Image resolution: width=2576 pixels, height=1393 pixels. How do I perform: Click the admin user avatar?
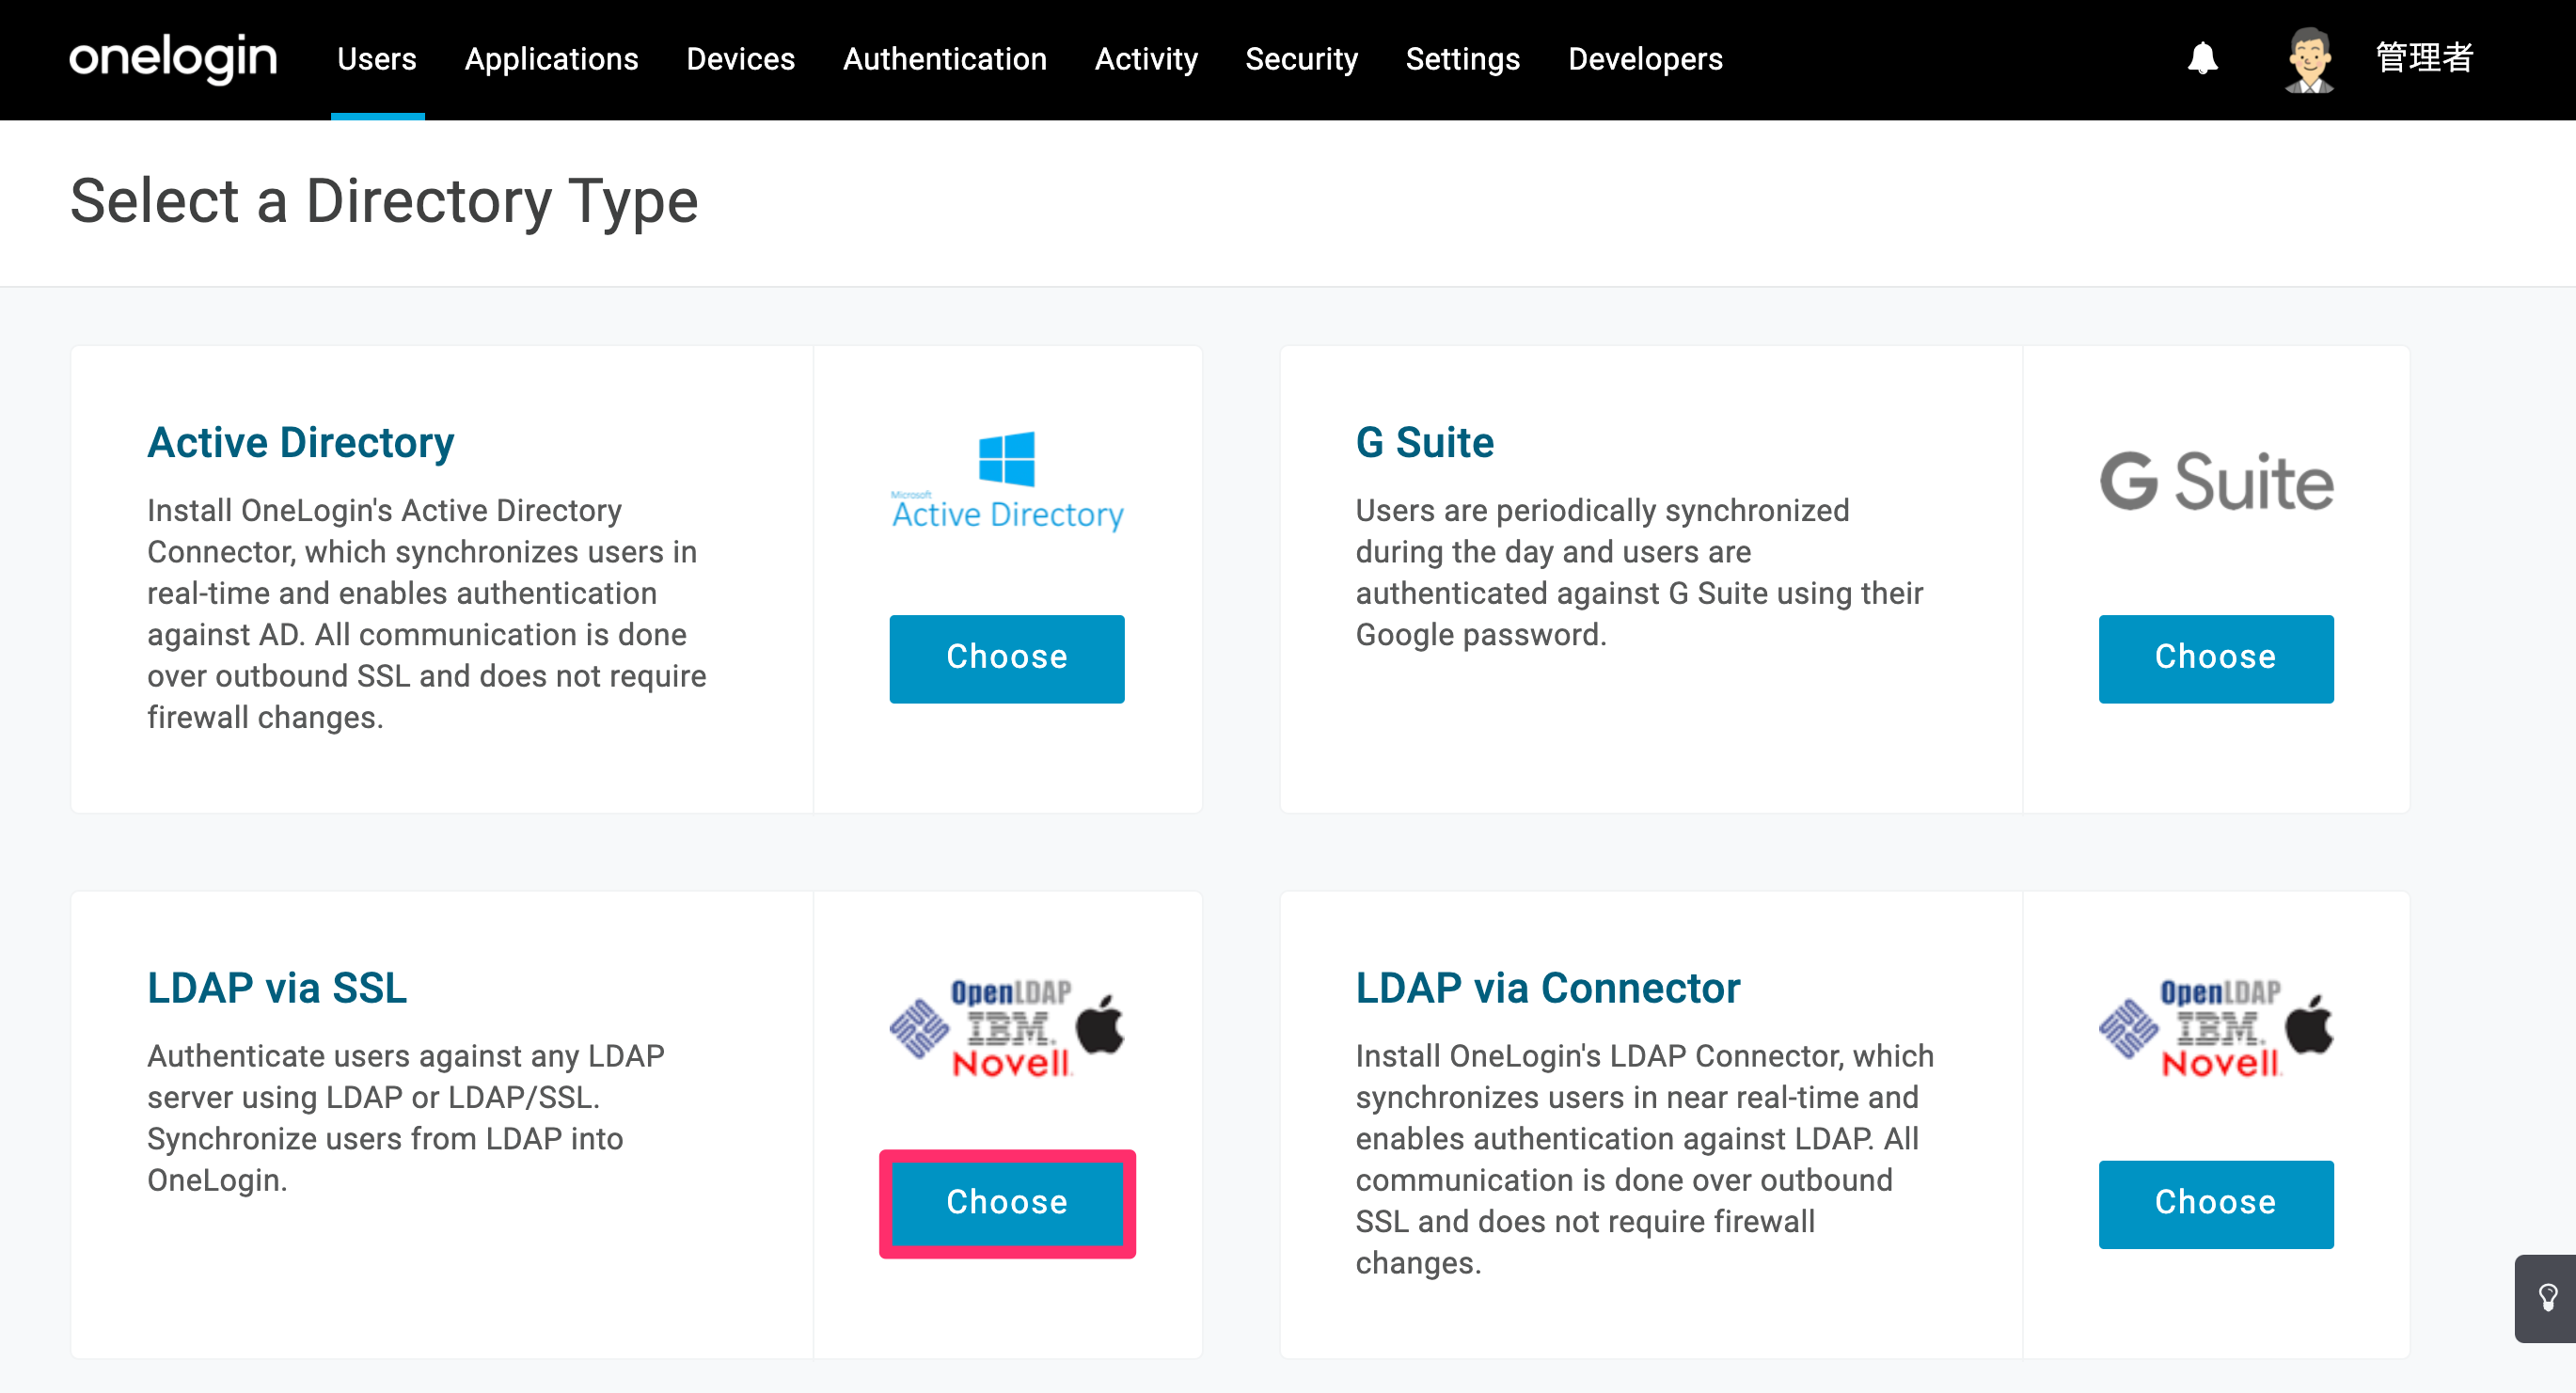[x=2309, y=60]
